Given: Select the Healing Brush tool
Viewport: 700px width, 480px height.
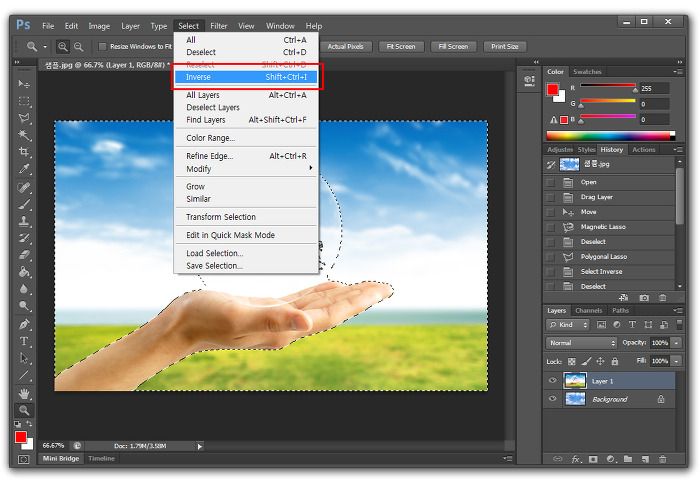Looking at the screenshot, I should (x=24, y=188).
